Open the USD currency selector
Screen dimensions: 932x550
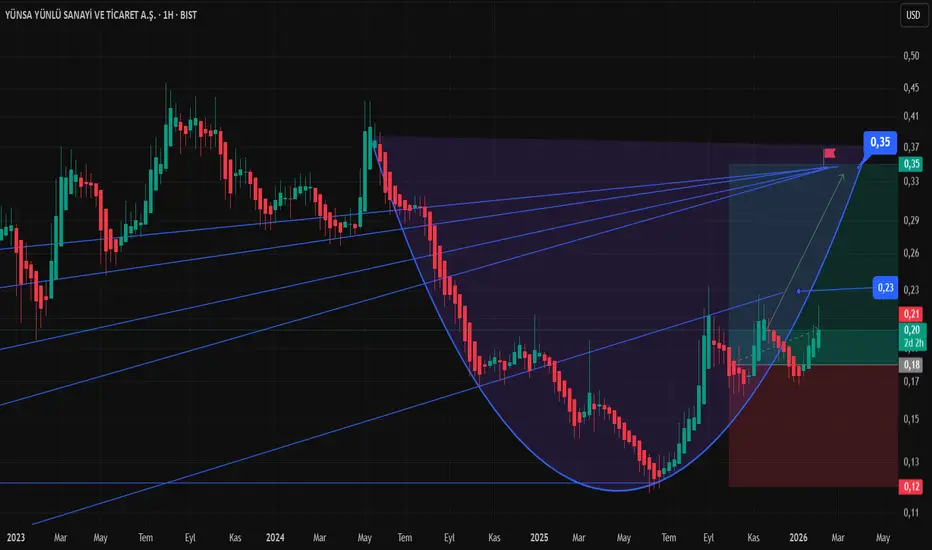click(913, 15)
